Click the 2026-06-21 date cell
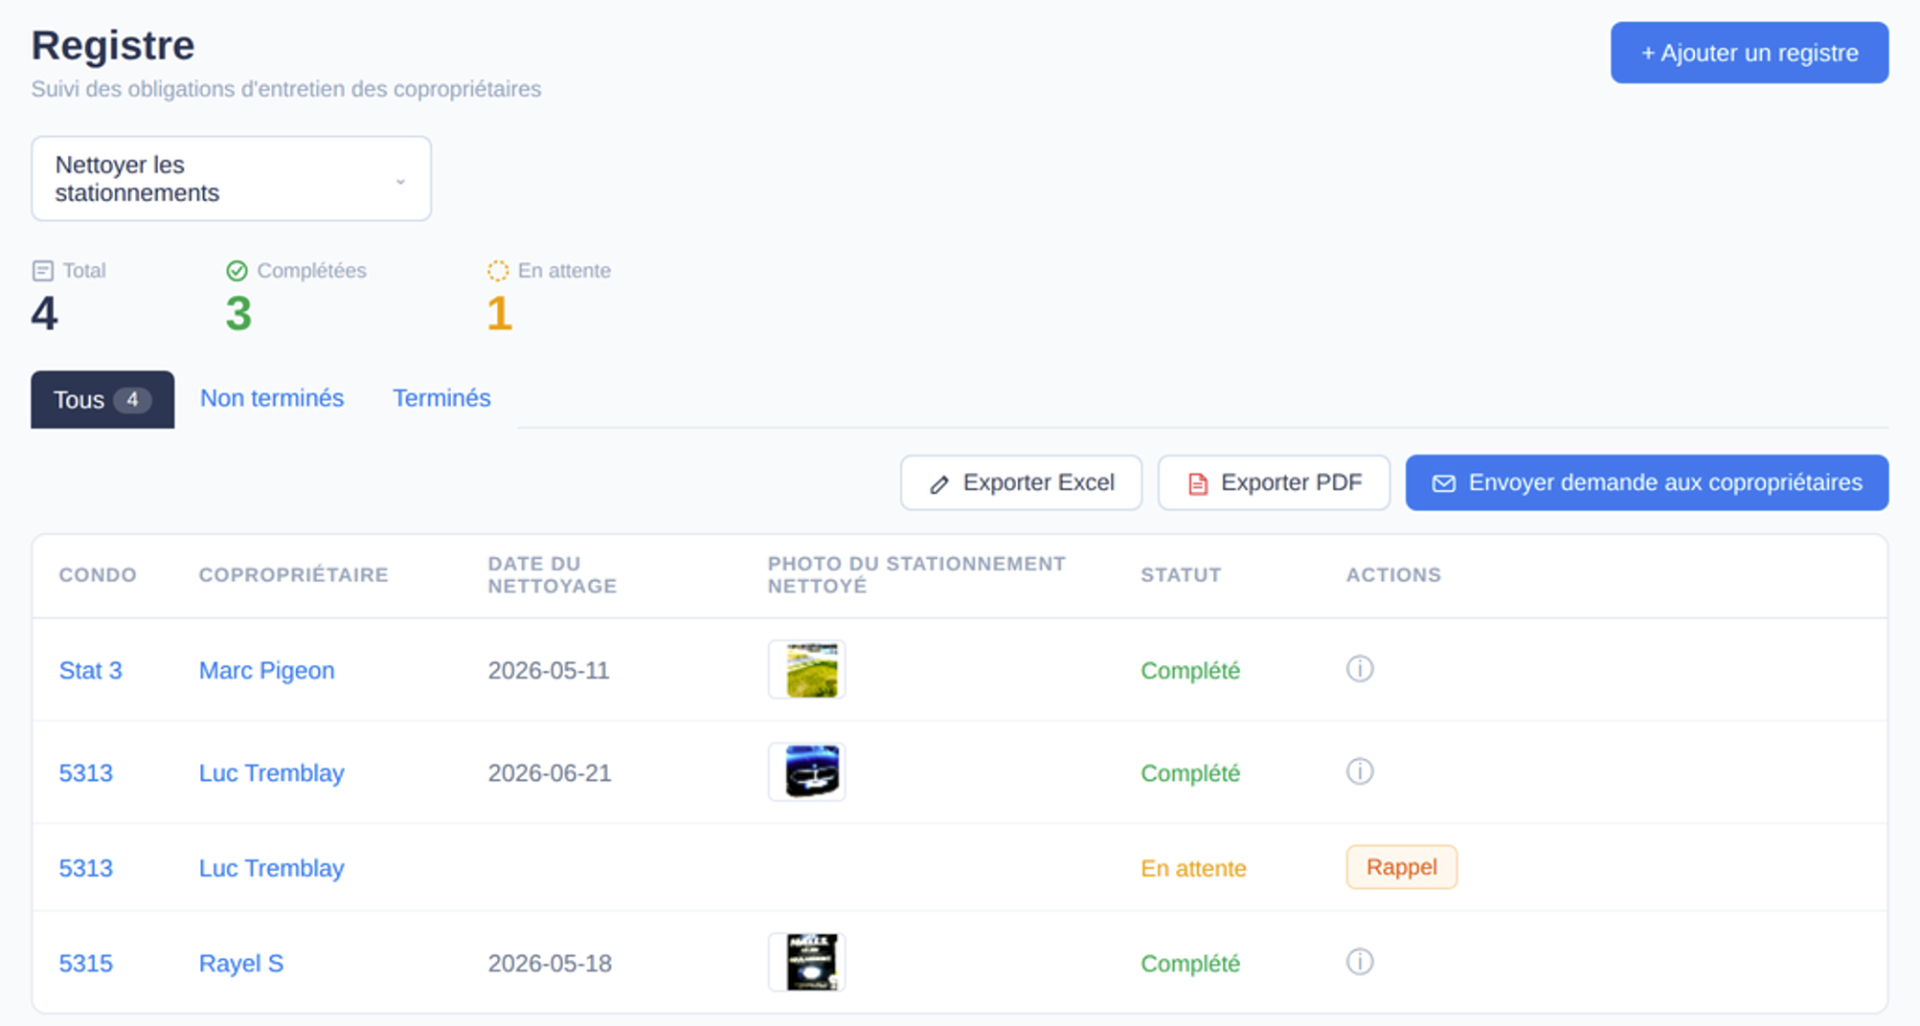 point(549,773)
